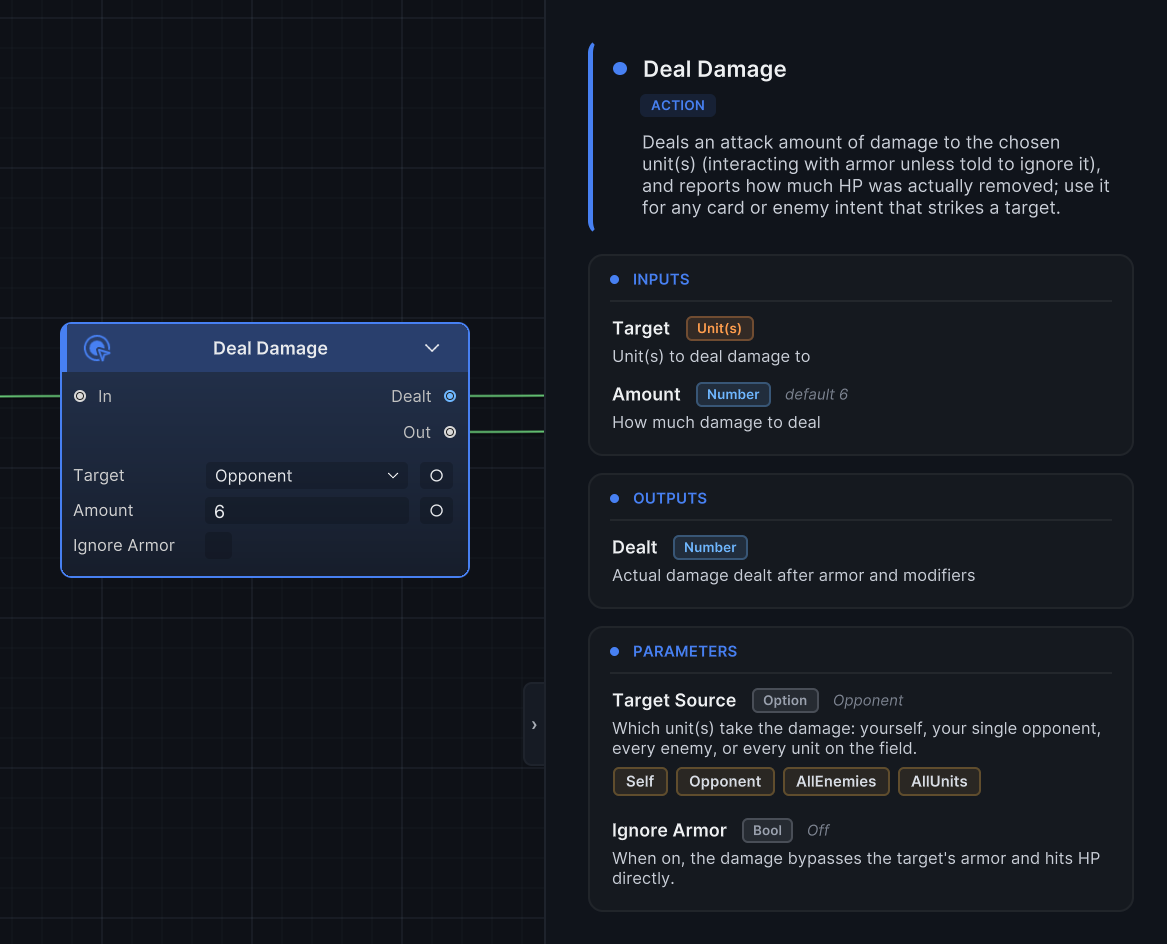Image resolution: width=1167 pixels, height=944 pixels.
Task: Click the PARAMETERS section heading
Action: tap(685, 651)
